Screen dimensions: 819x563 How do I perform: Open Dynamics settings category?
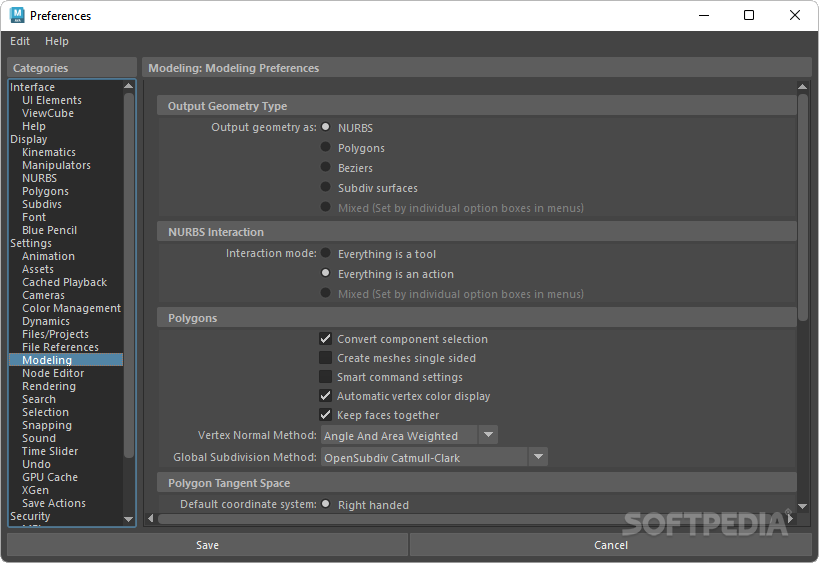45,322
